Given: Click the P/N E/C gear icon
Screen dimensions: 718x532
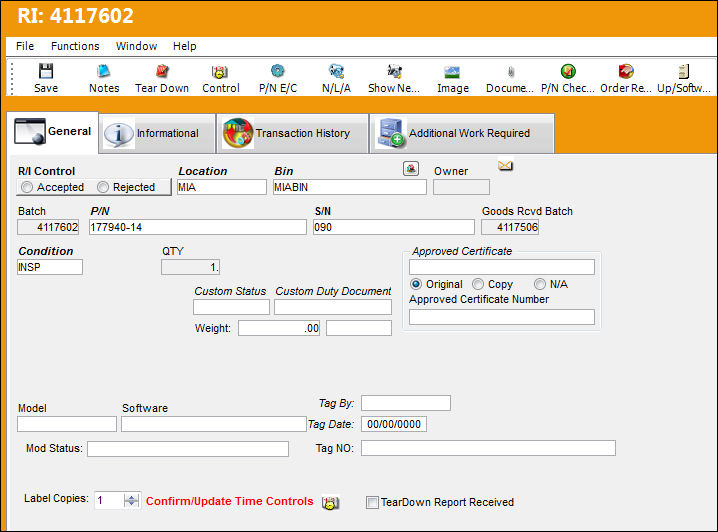Looking at the screenshot, I should [x=277, y=71].
